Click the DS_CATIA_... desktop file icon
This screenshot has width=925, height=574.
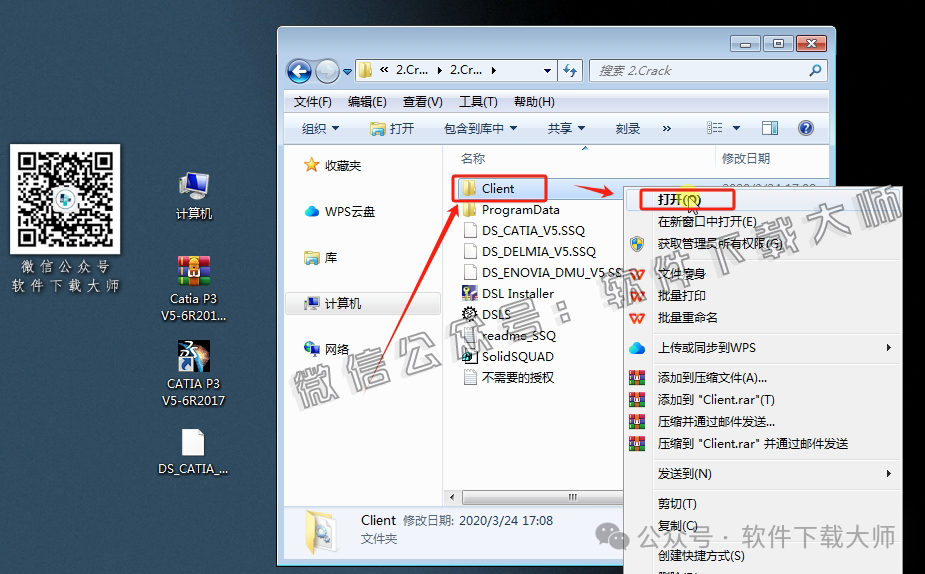click(193, 452)
